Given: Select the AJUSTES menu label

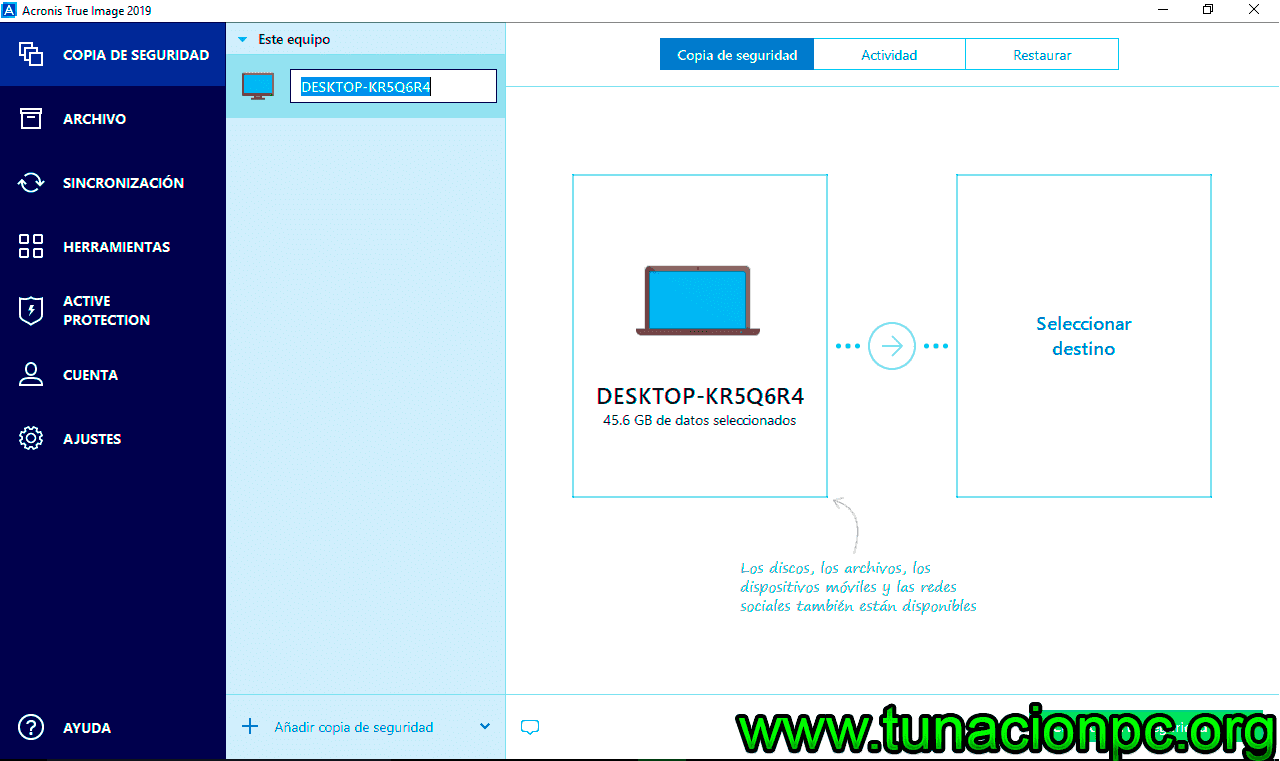Looking at the screenshot, I should click(x=92, y=439).
